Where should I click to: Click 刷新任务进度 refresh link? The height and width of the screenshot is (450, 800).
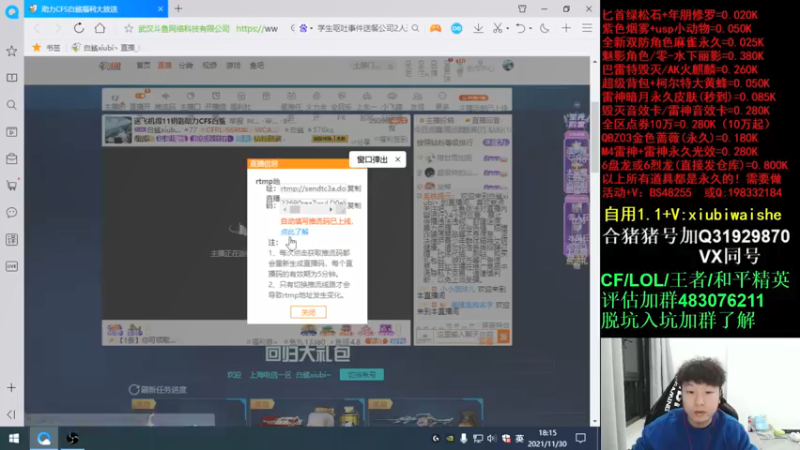click(x=158, y=389)
